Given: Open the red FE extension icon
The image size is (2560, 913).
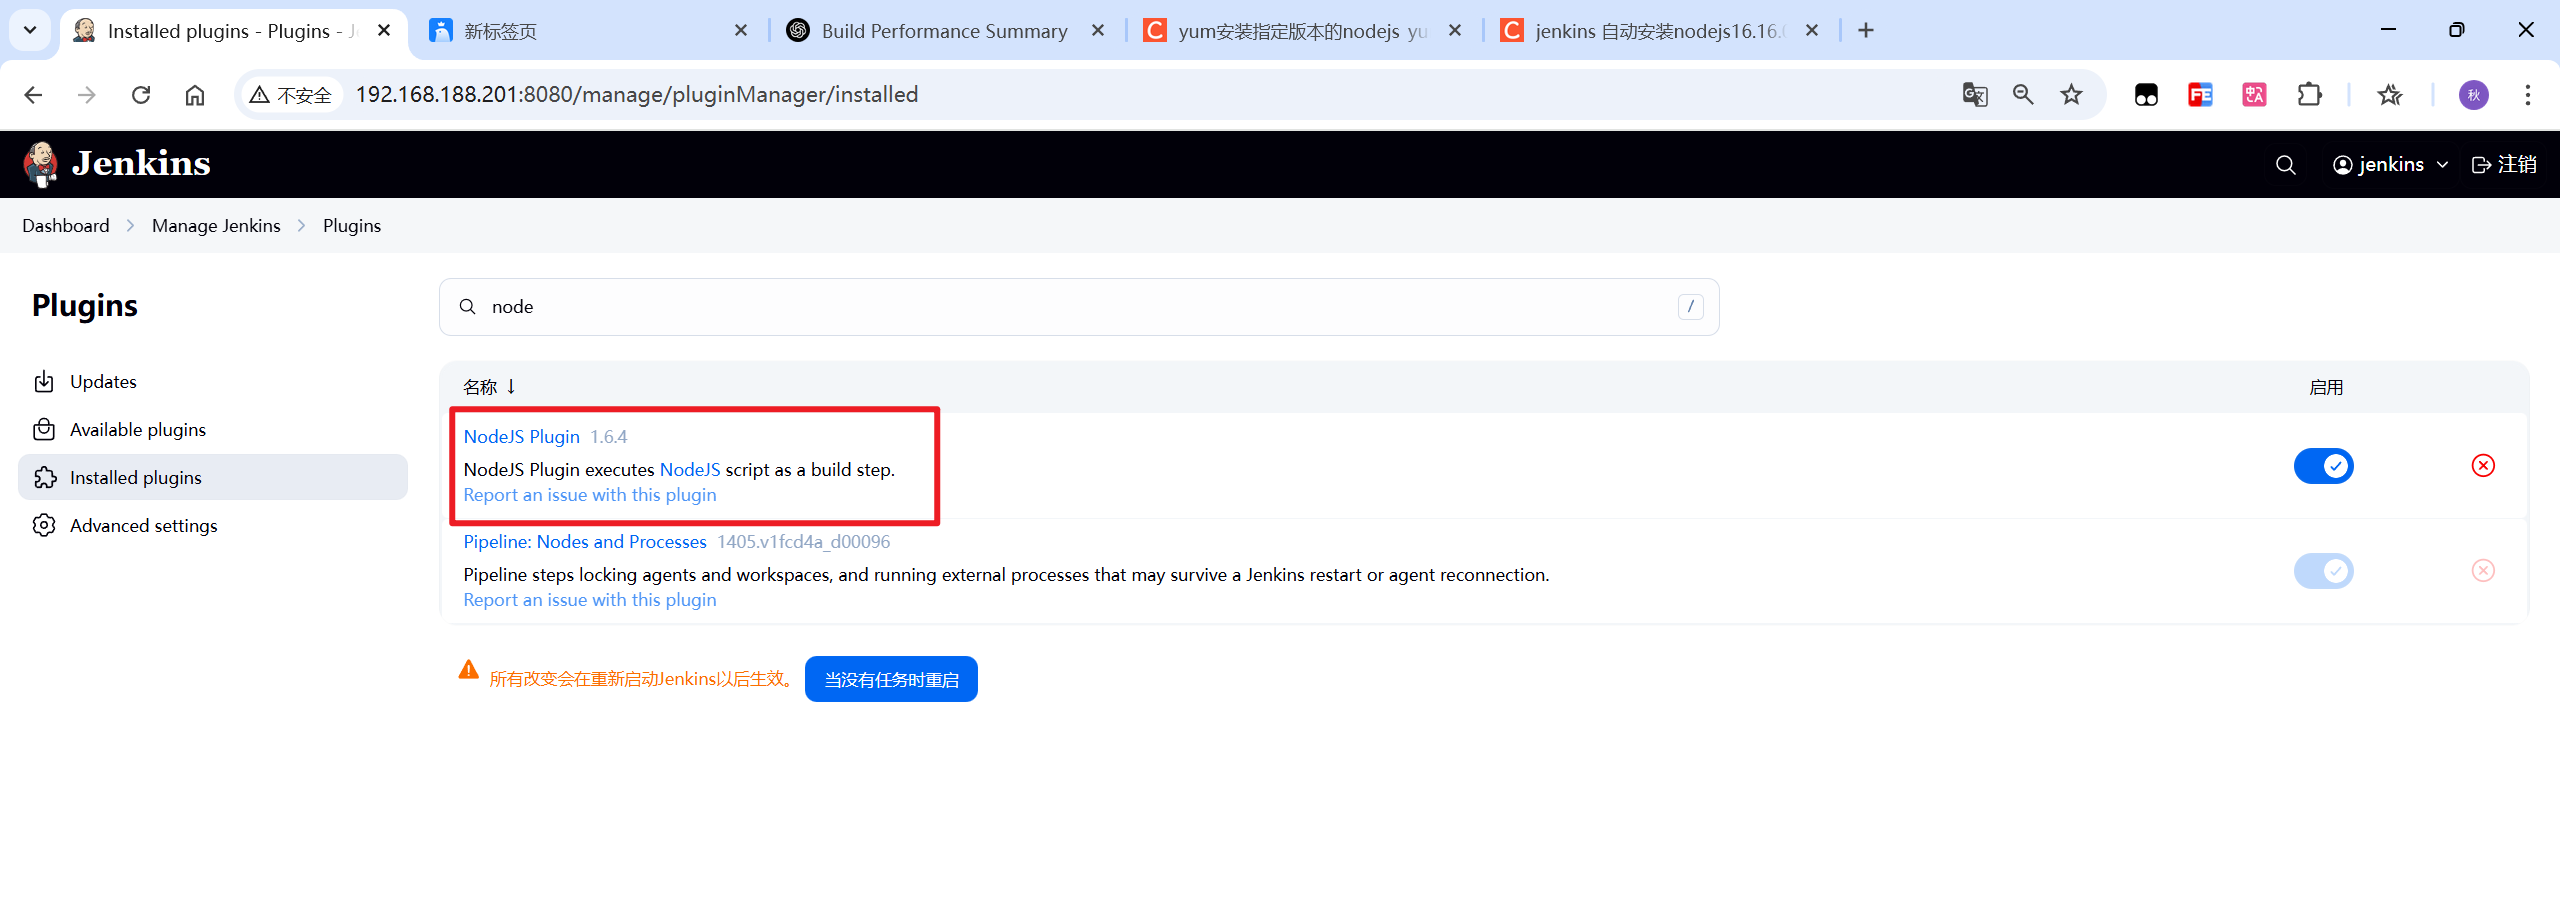Looking at the screenshot, I should click(2200, 95).
